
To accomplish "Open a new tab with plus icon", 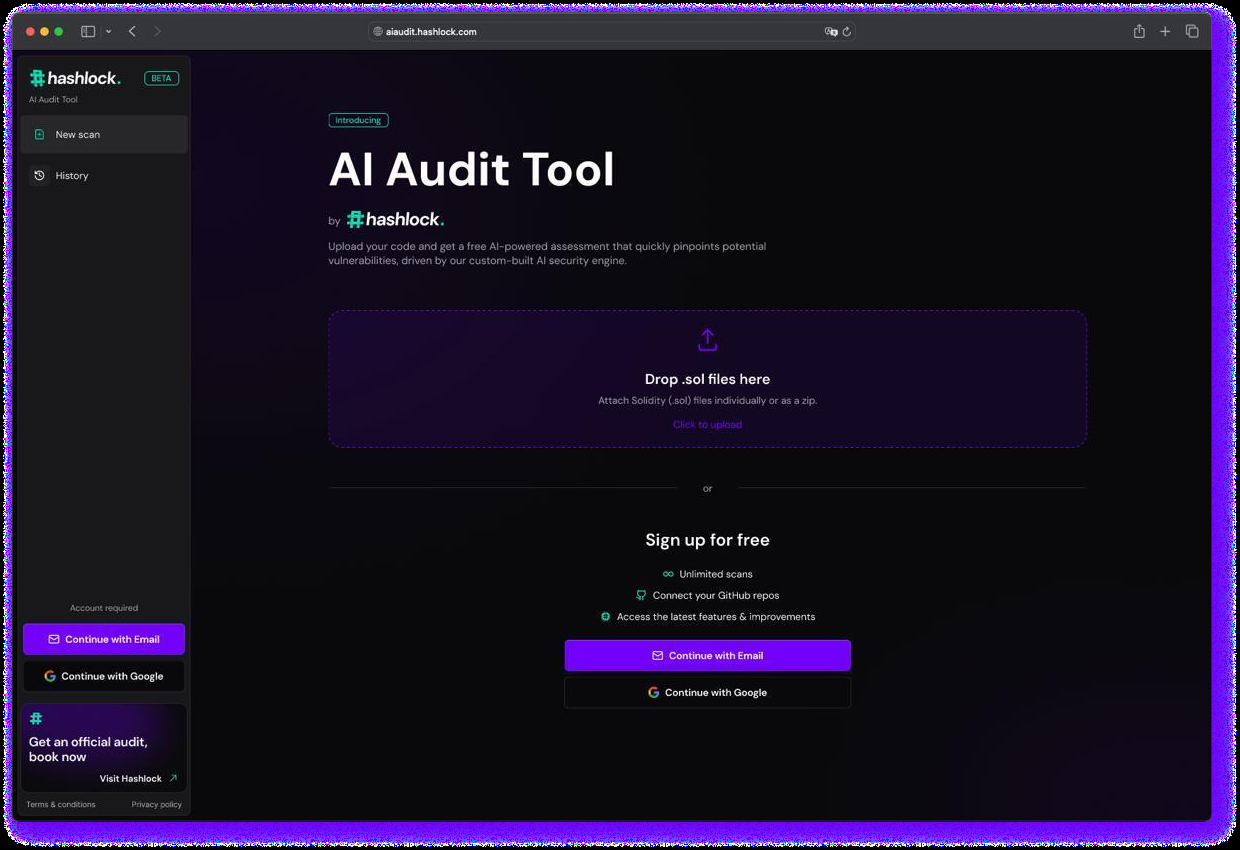I will point(1165,32).
